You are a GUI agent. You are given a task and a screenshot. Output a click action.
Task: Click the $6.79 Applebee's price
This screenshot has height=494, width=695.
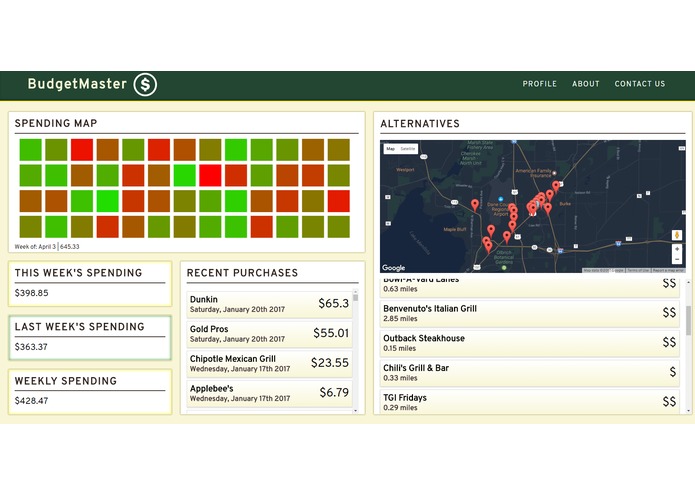334,393
